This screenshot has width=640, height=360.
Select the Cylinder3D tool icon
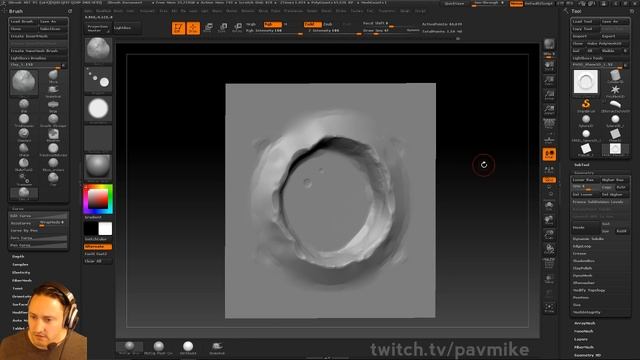(615, 76)
